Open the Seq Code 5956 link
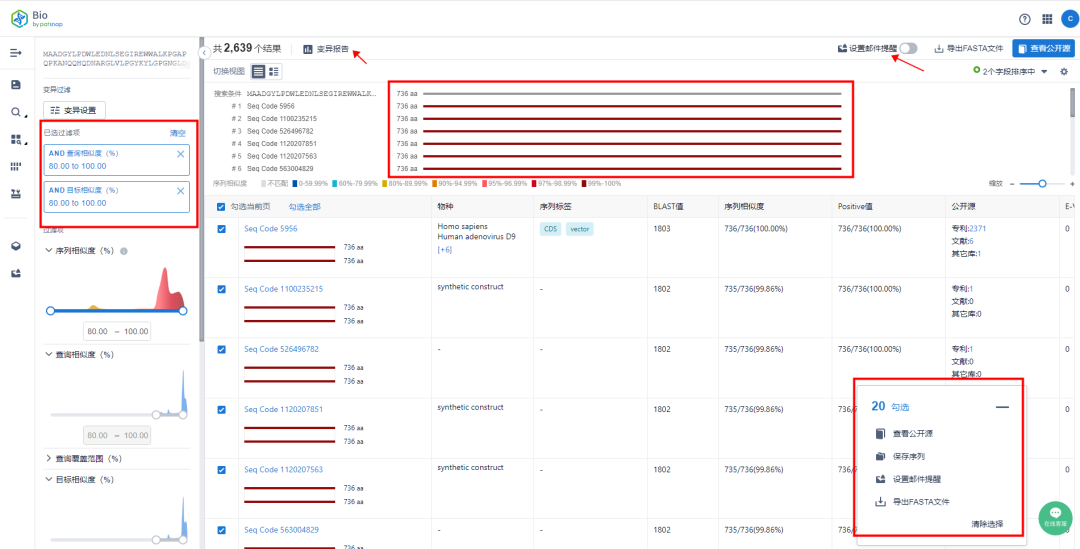The height and width of the screenshot is (549, 1080). (271, 229)
